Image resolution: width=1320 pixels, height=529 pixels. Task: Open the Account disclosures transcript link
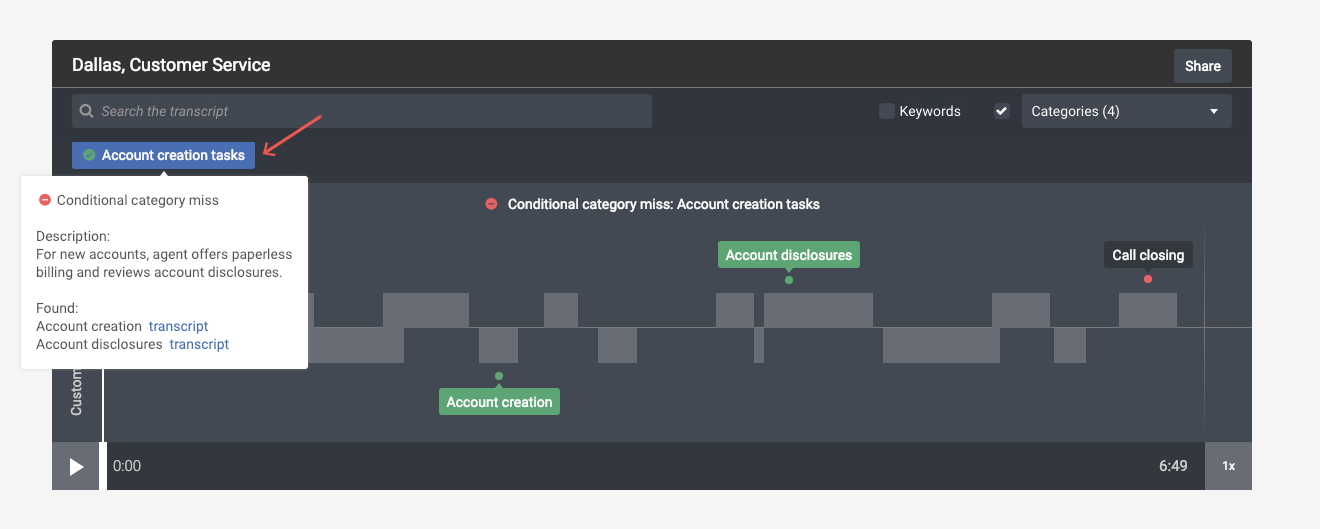(199, 344)
